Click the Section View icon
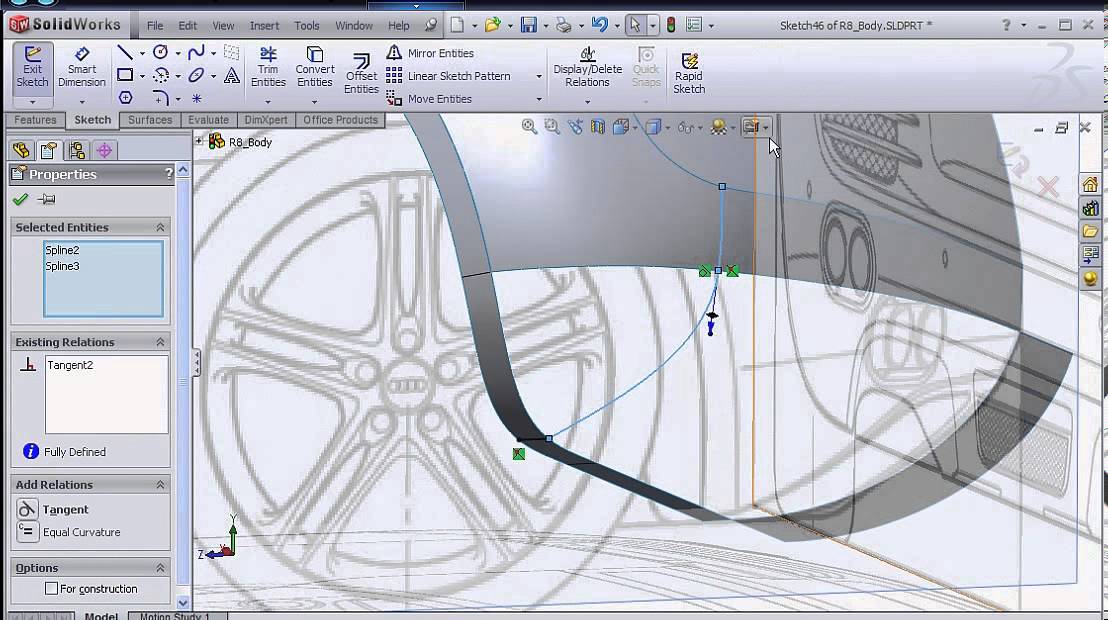1108x620 pixels. click(598, 127)
